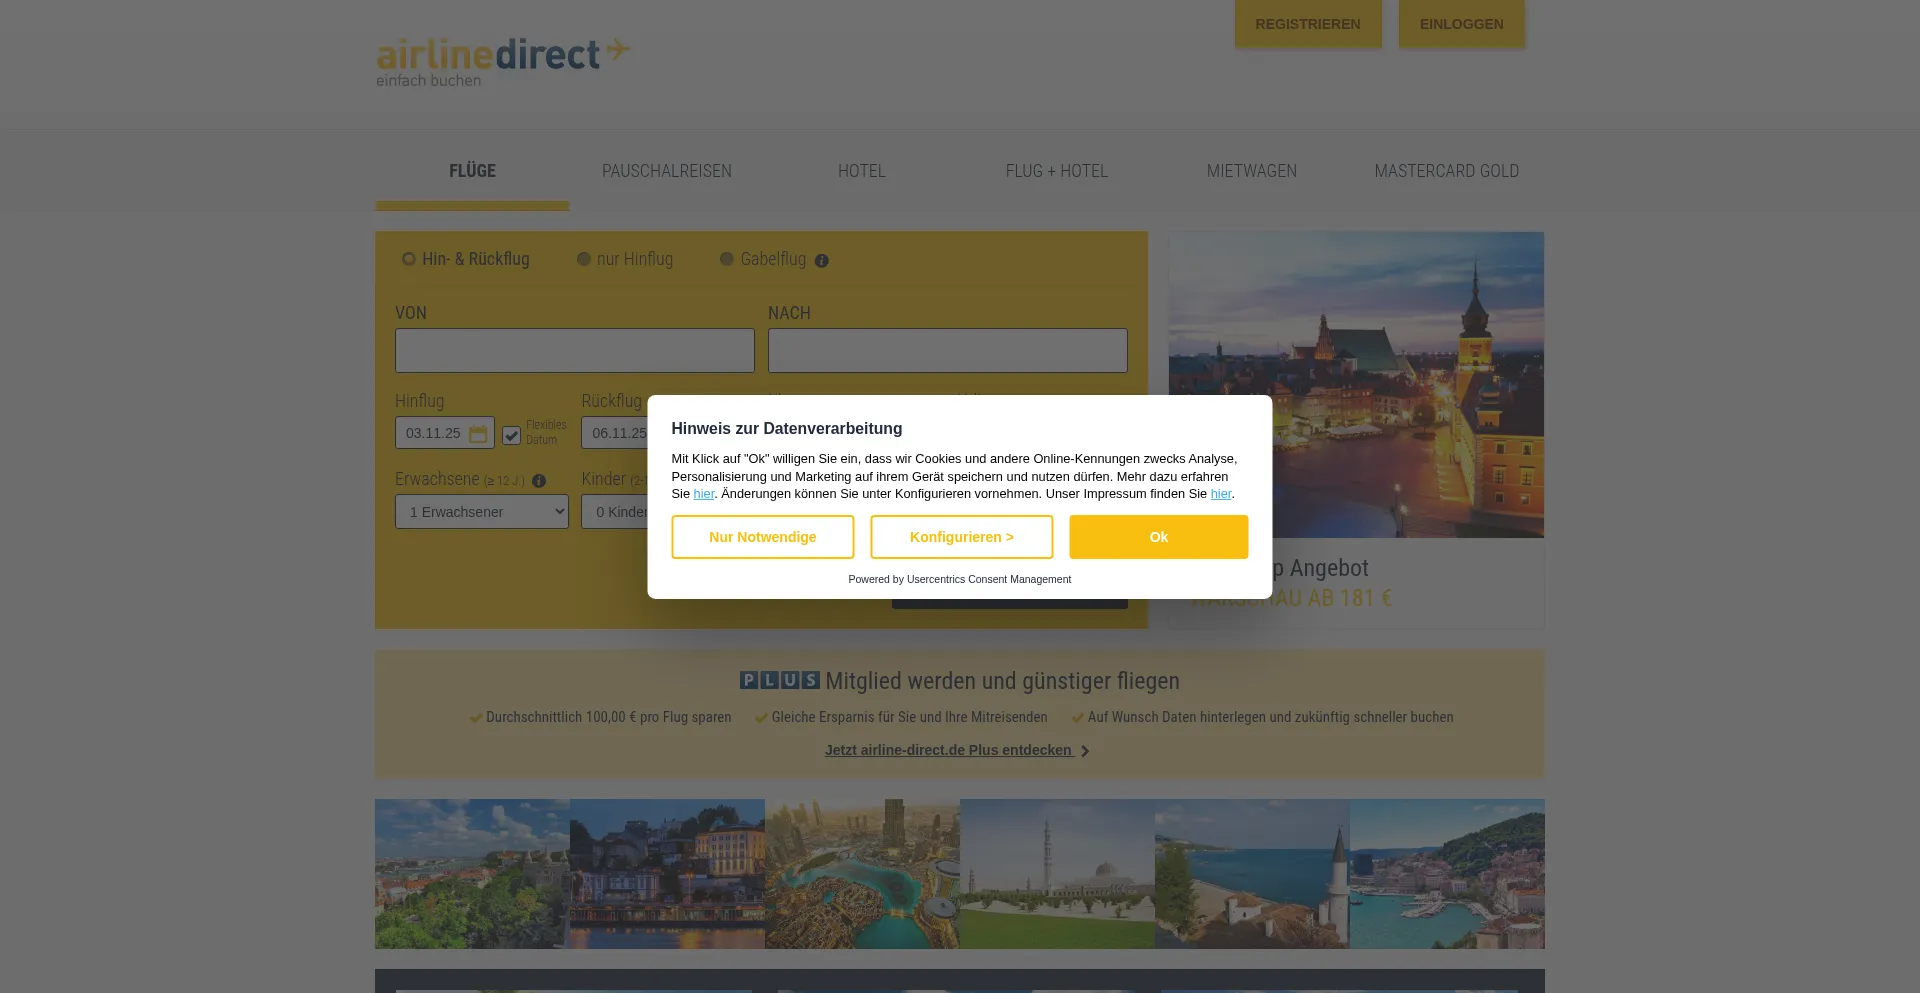Click the airlinedirect logo
This screenshot has height=993, width=1920.
pyautogui.click(x=502, y=62)
